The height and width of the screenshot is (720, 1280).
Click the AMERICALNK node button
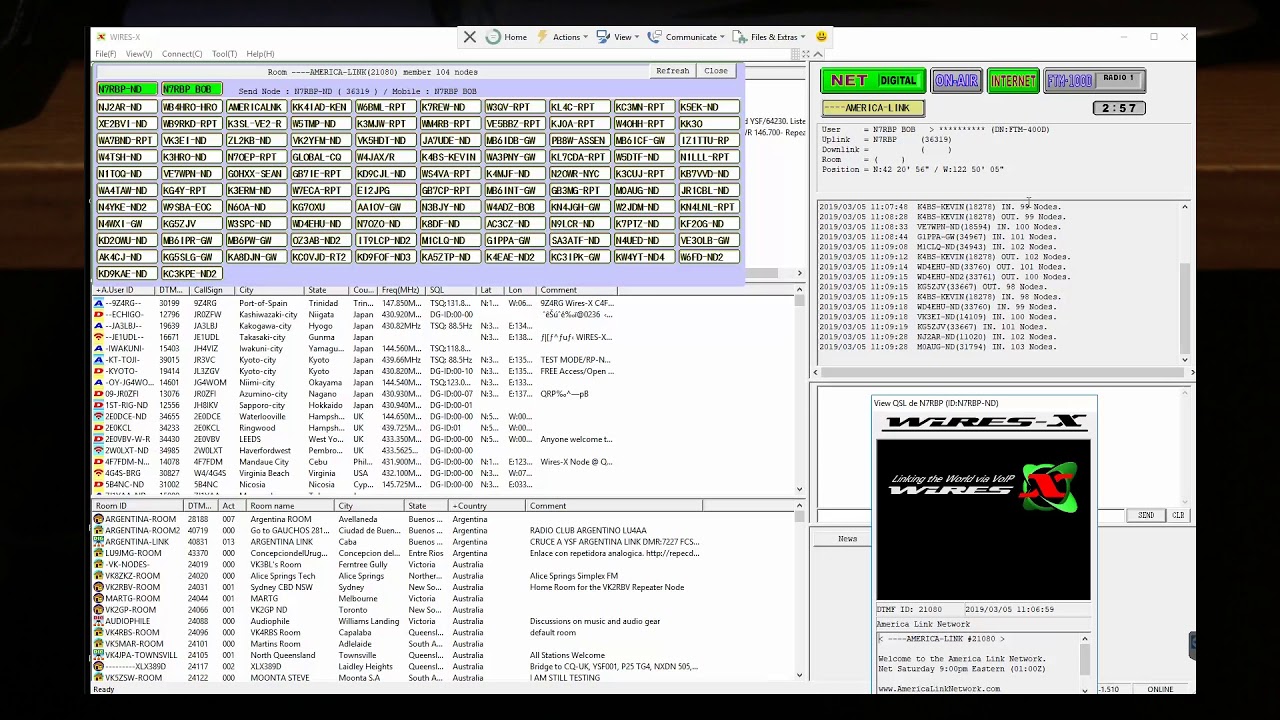click(255, 107)
